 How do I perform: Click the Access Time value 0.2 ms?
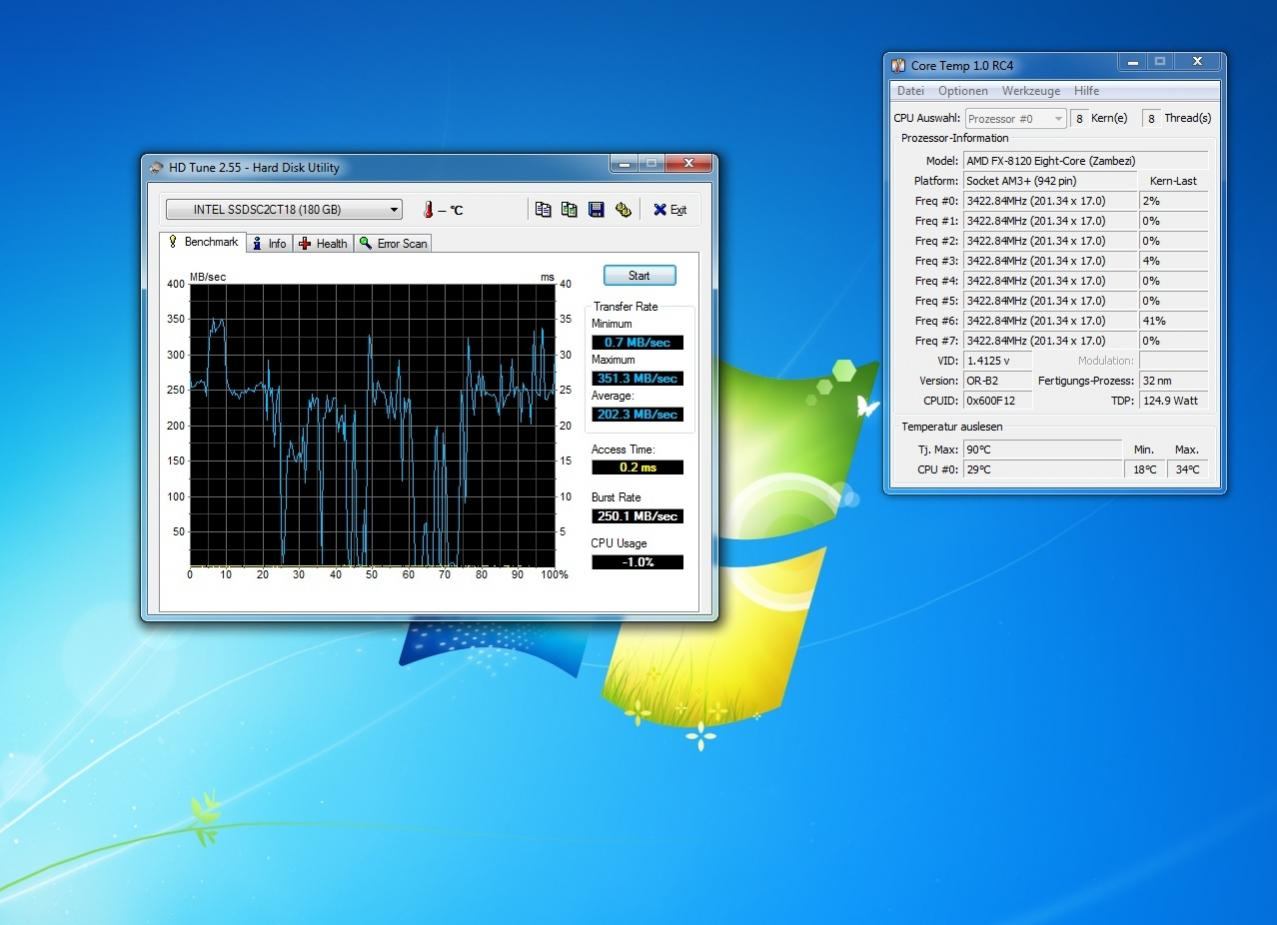[x=637, y=467]
